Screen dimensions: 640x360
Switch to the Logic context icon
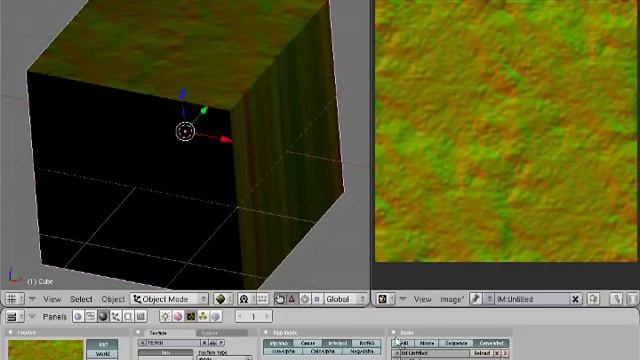[78, 316]
